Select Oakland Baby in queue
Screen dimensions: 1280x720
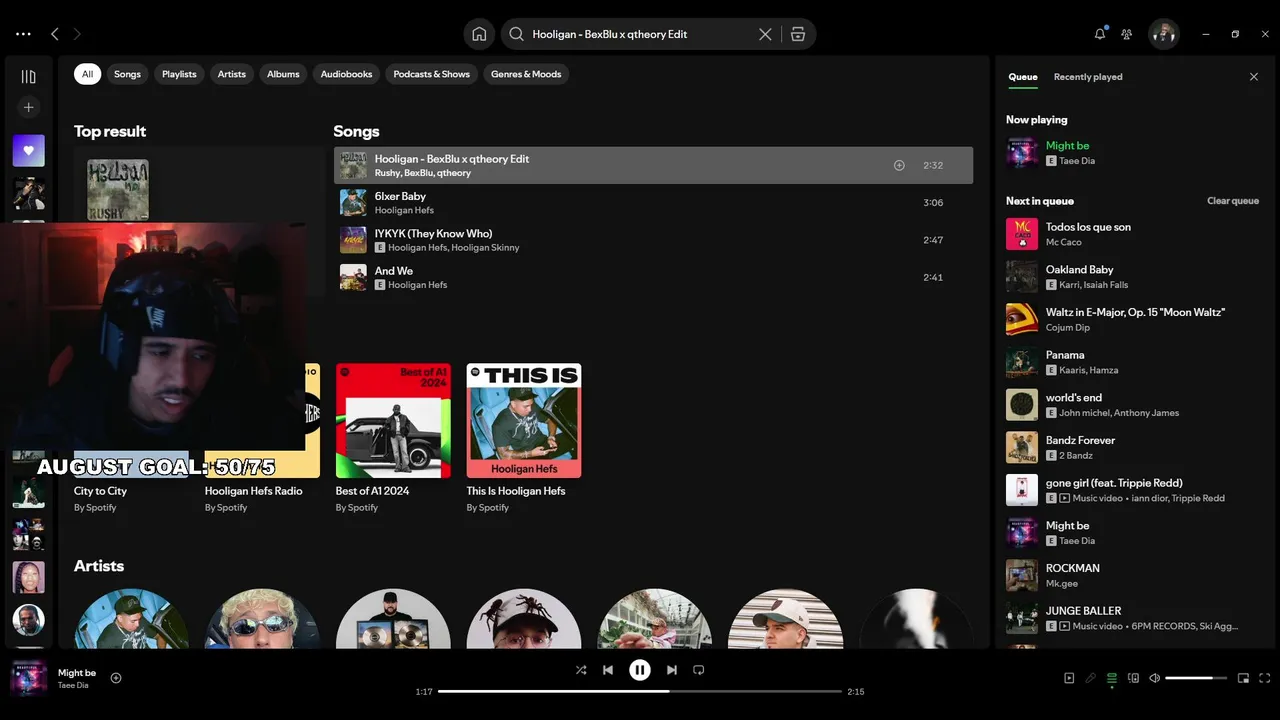click(1133, 277)
